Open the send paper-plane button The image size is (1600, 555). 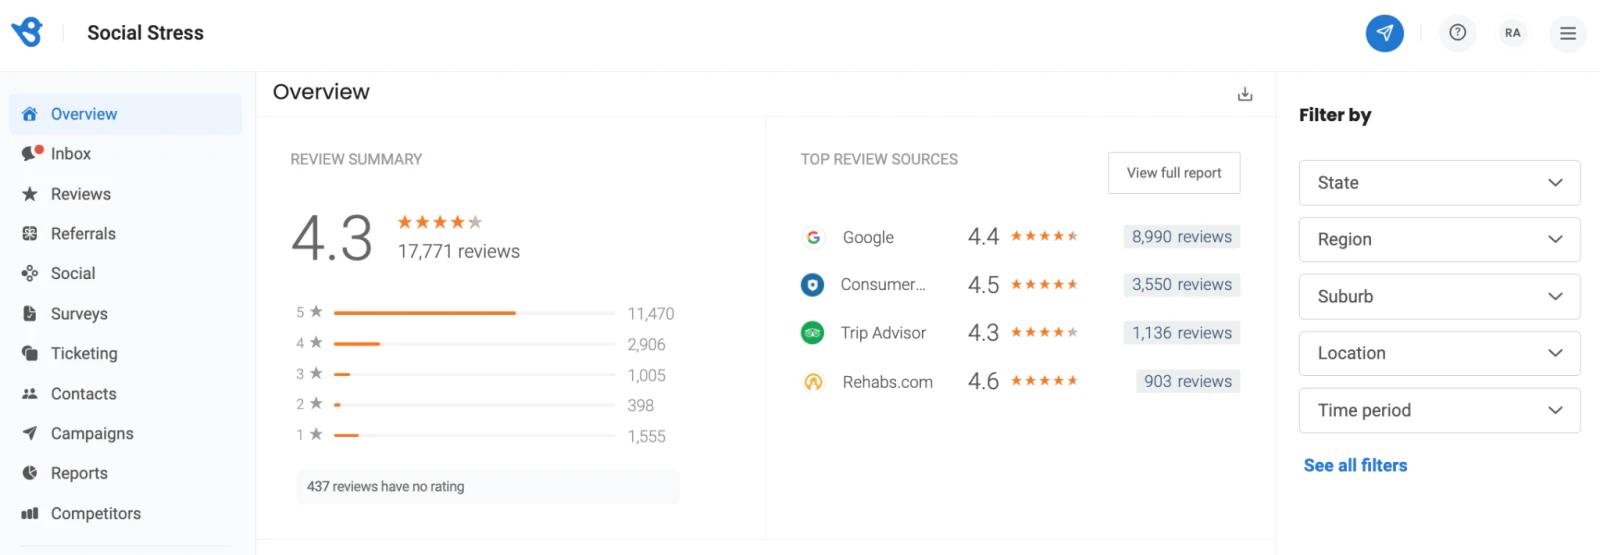1384,33
